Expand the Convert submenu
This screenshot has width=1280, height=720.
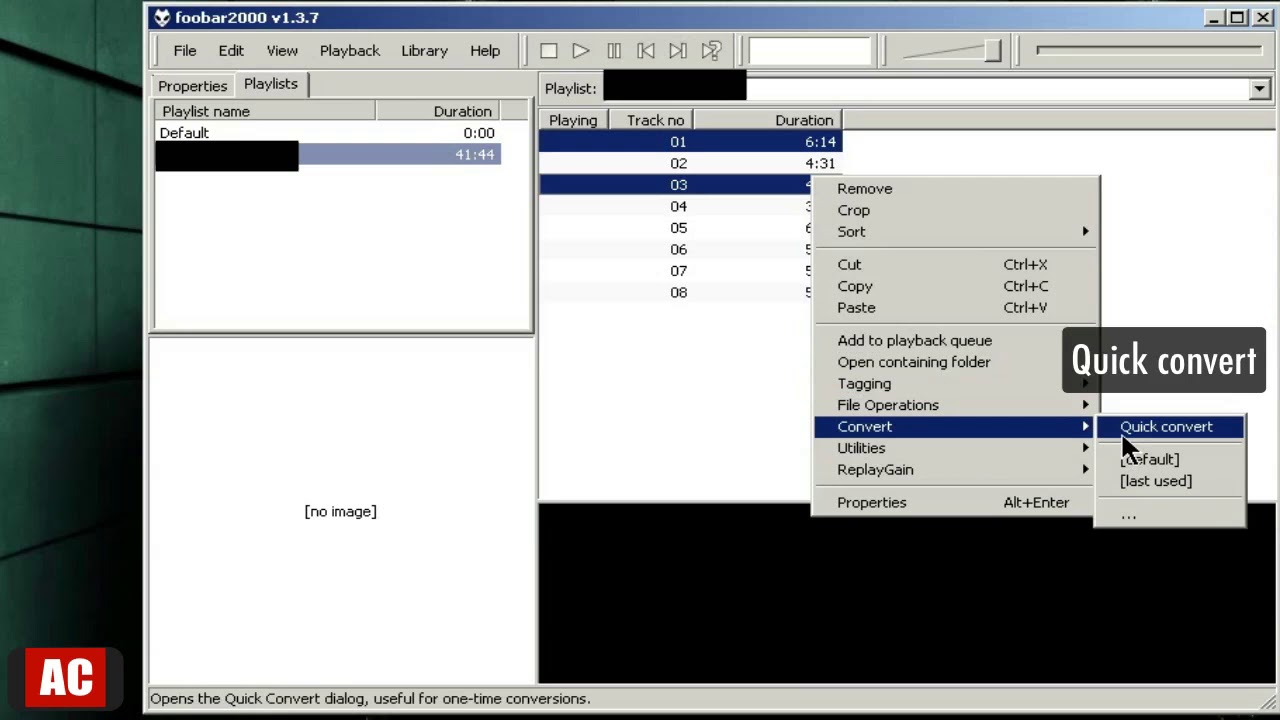pos(955,427)
